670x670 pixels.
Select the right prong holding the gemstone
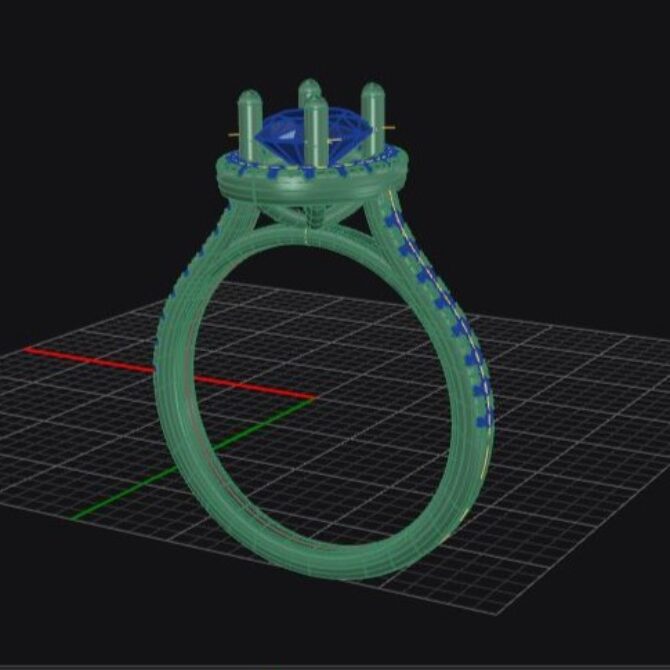click(x=373, y=118)
